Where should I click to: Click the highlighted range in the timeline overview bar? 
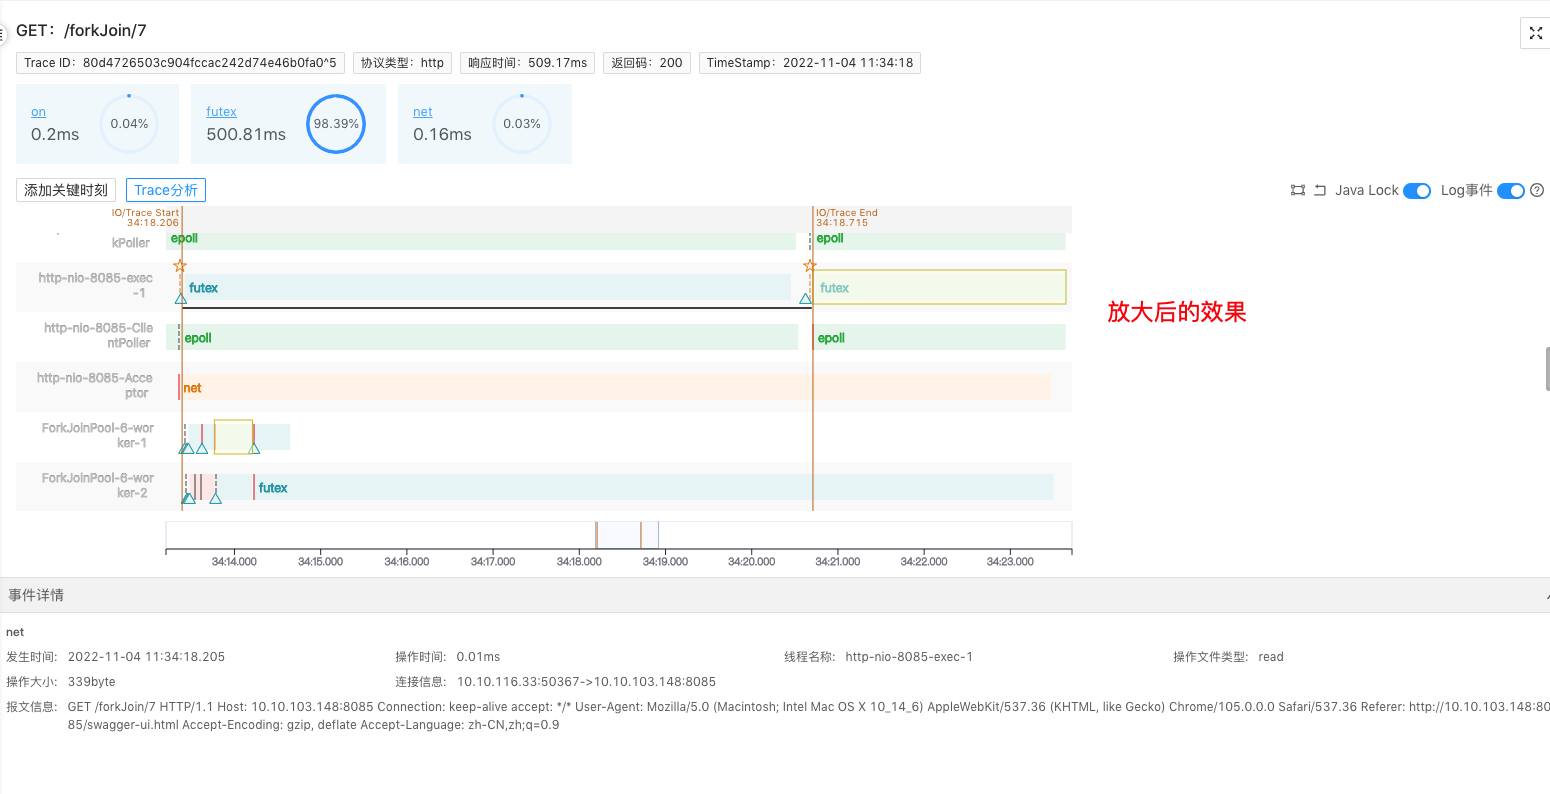click(x=627, y=535)
